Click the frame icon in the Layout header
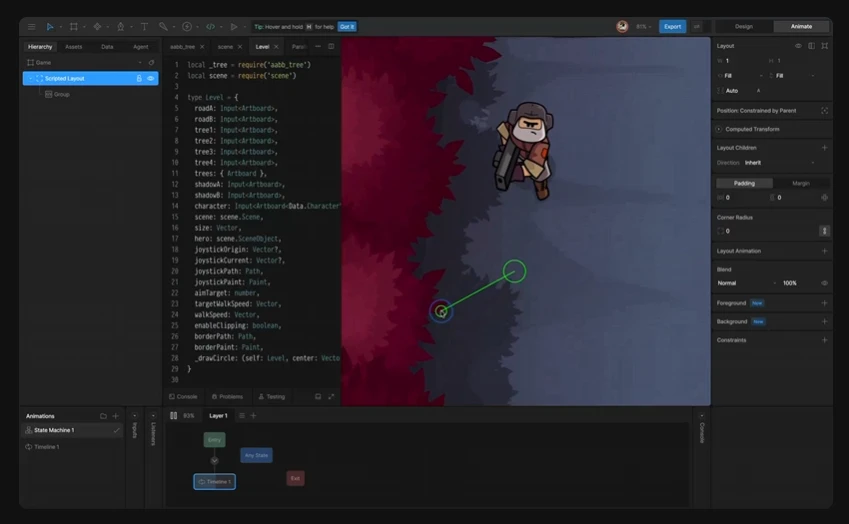The height and width of the screenshot is (524, 849). coord(824,46)
